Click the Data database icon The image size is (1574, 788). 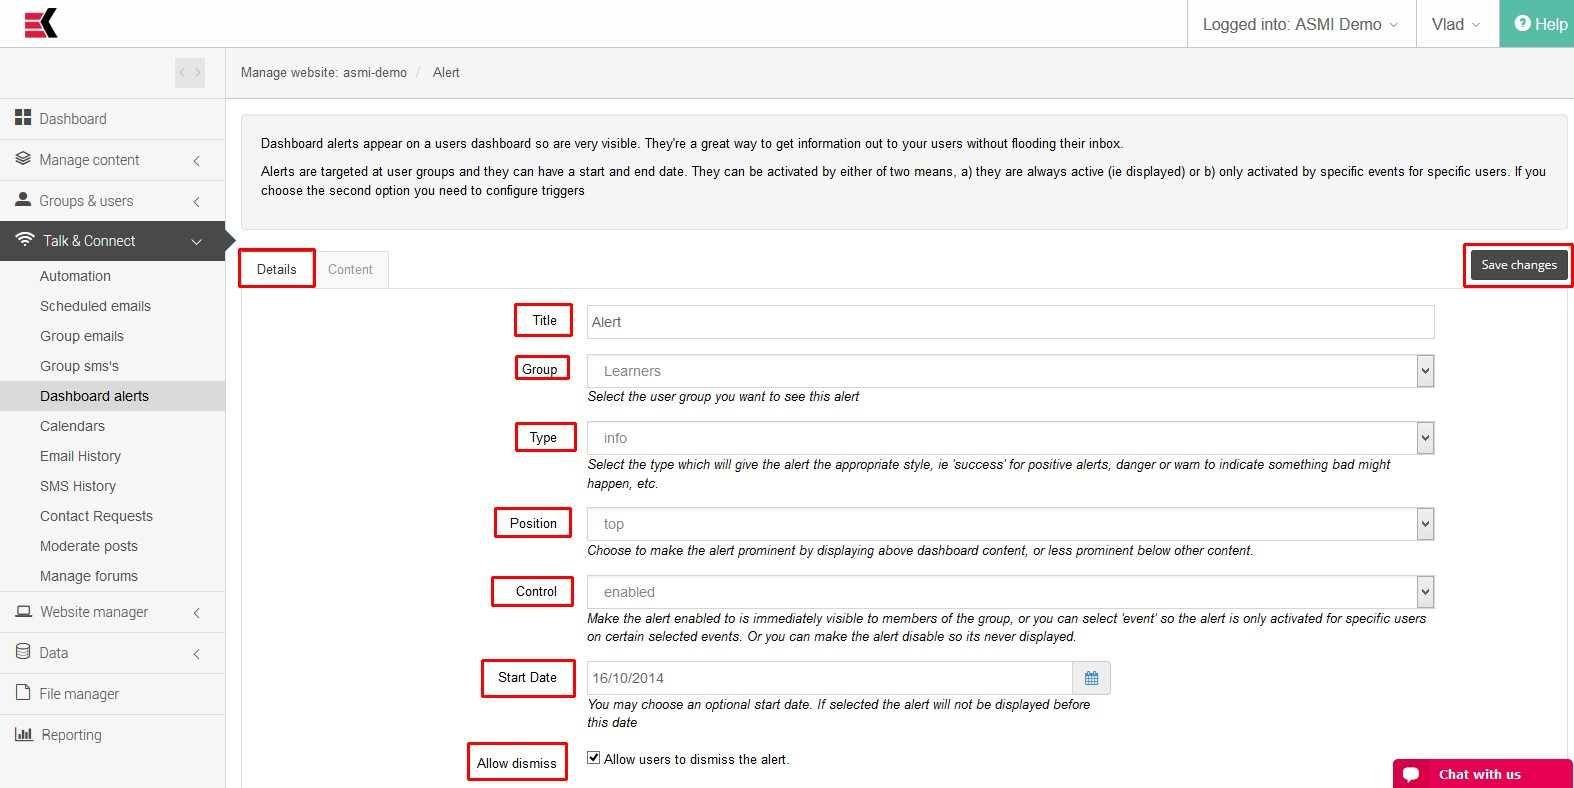(x=23, y=652)
